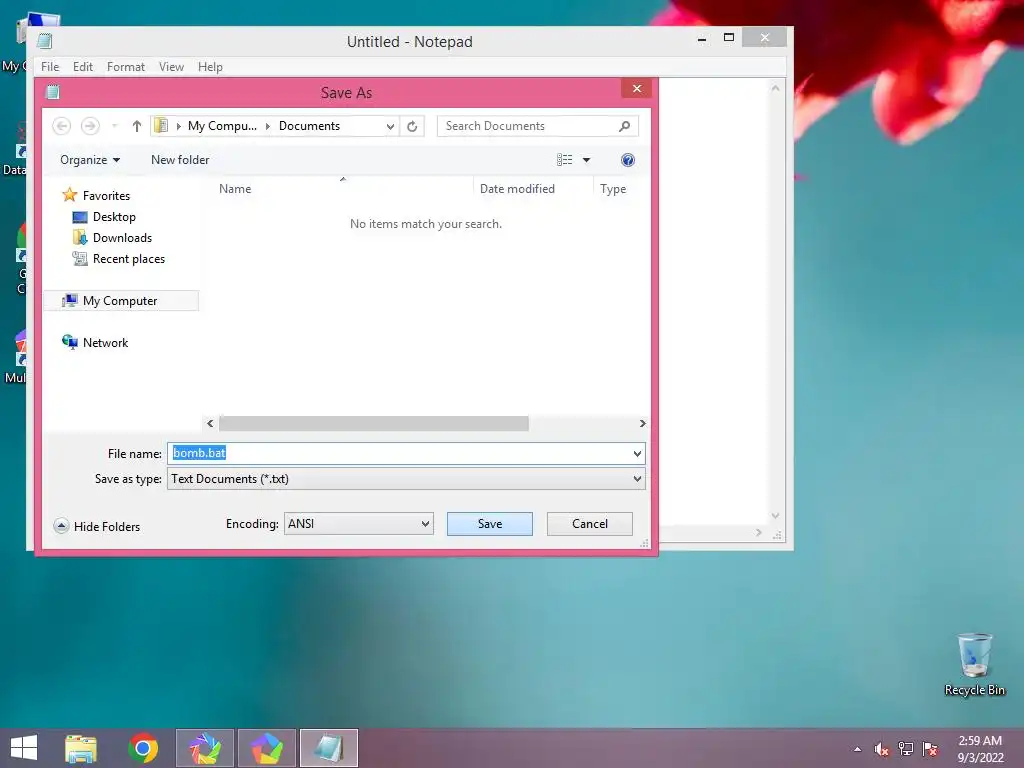Select My Computer in navigation pane
Viewport: 1024px width, 768px height.
point(120,300)
